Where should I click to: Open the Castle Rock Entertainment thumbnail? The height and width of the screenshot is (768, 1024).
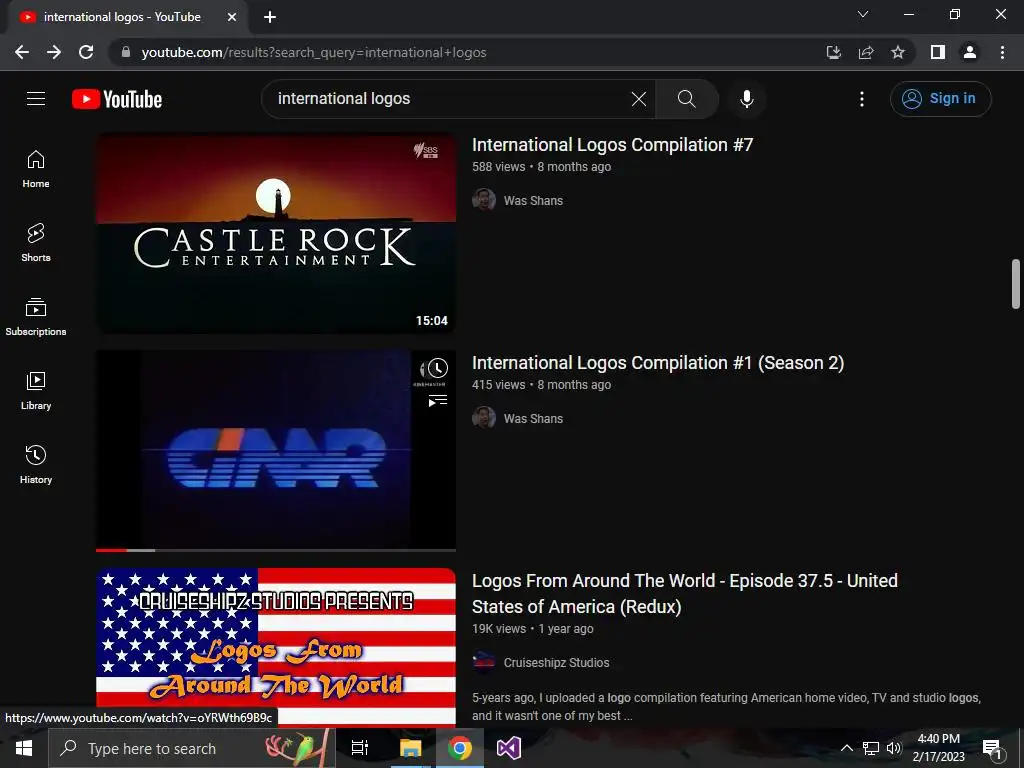tap(276, 233)
